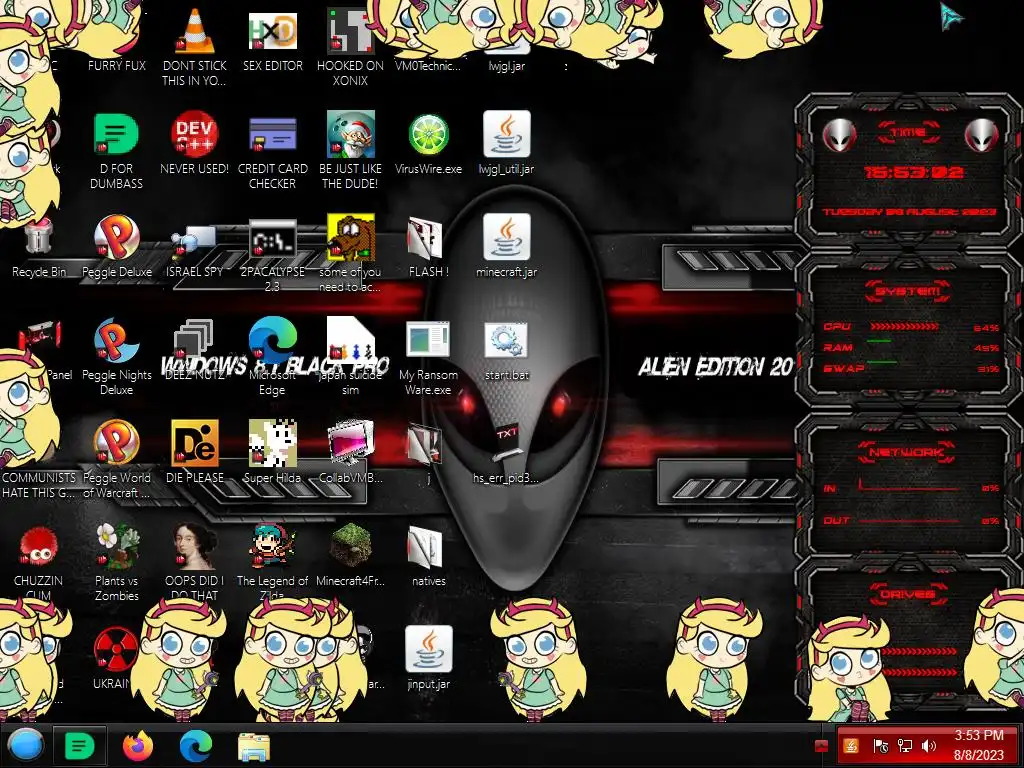Launch BE JUST LIKE THE DUDE! shortcut

point(350,134)
